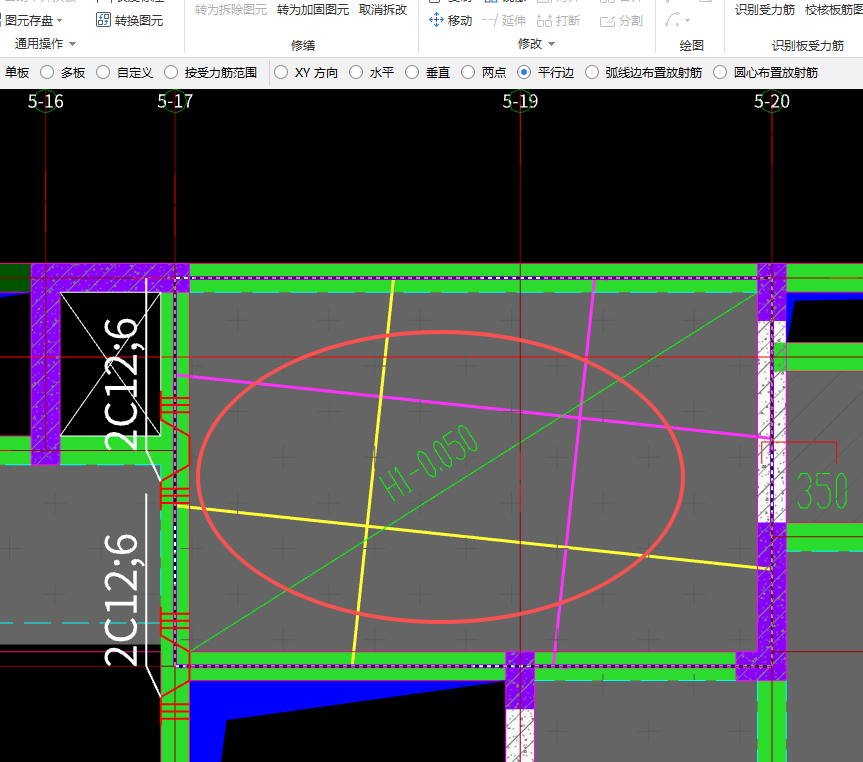Open the 图元存盘 dropdown arrow
Image resolution: width=863 pixels, height=762 pixels.
[x=60, y=21]
